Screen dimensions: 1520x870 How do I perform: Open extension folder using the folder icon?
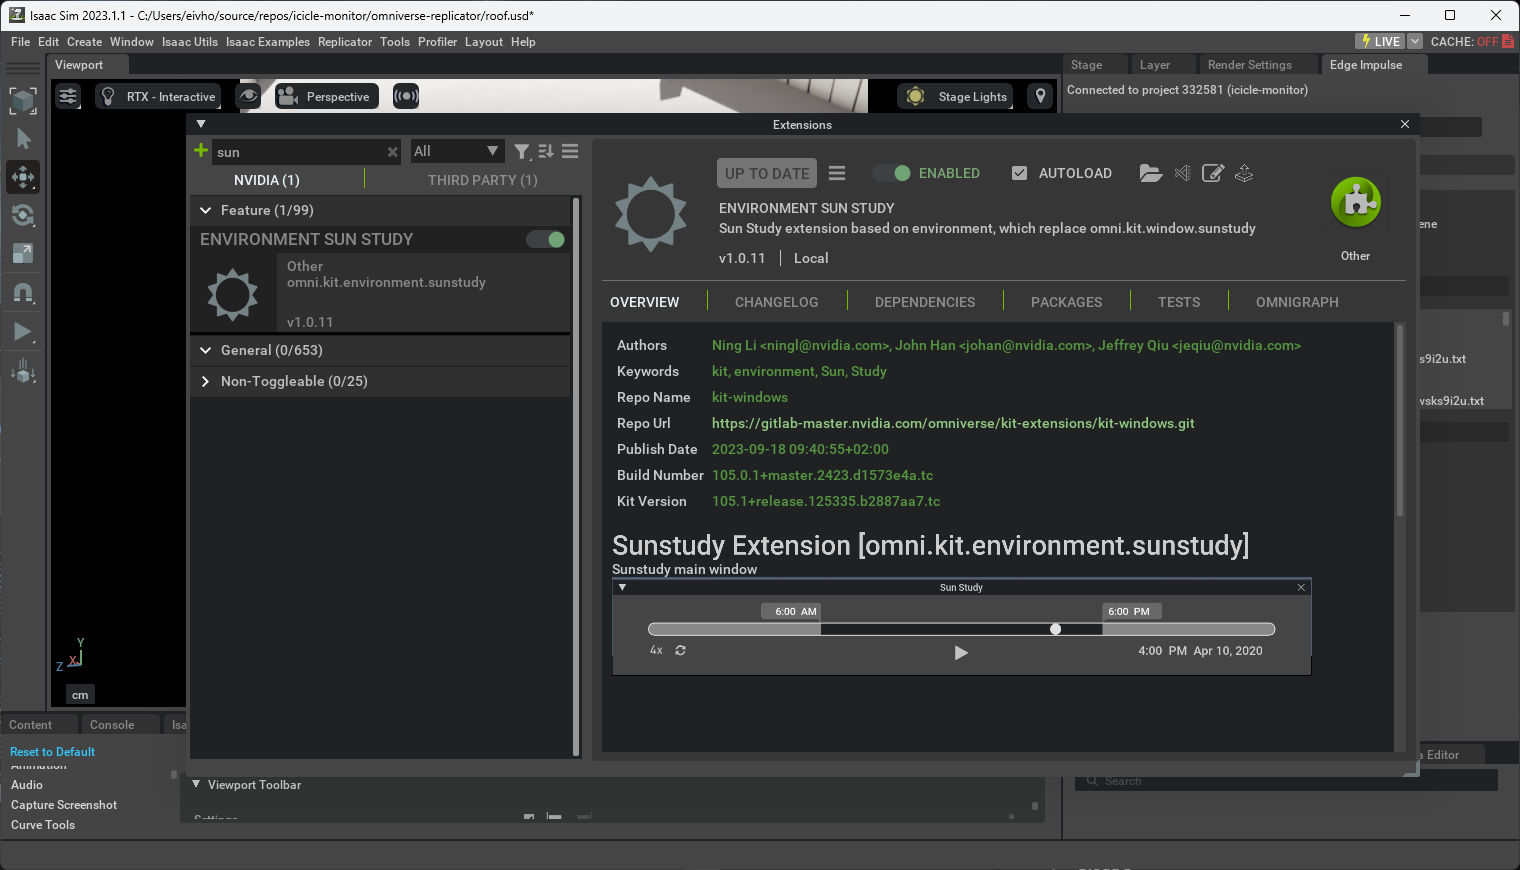1150,173
